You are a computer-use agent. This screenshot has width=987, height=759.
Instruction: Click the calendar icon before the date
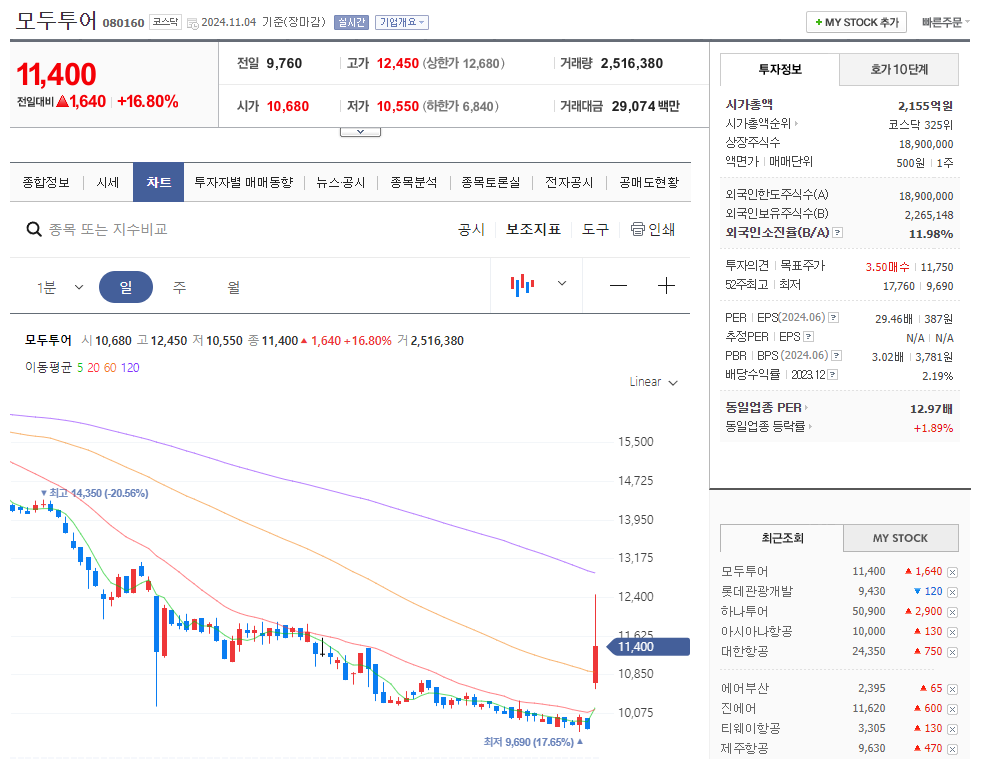pos(193,23)
